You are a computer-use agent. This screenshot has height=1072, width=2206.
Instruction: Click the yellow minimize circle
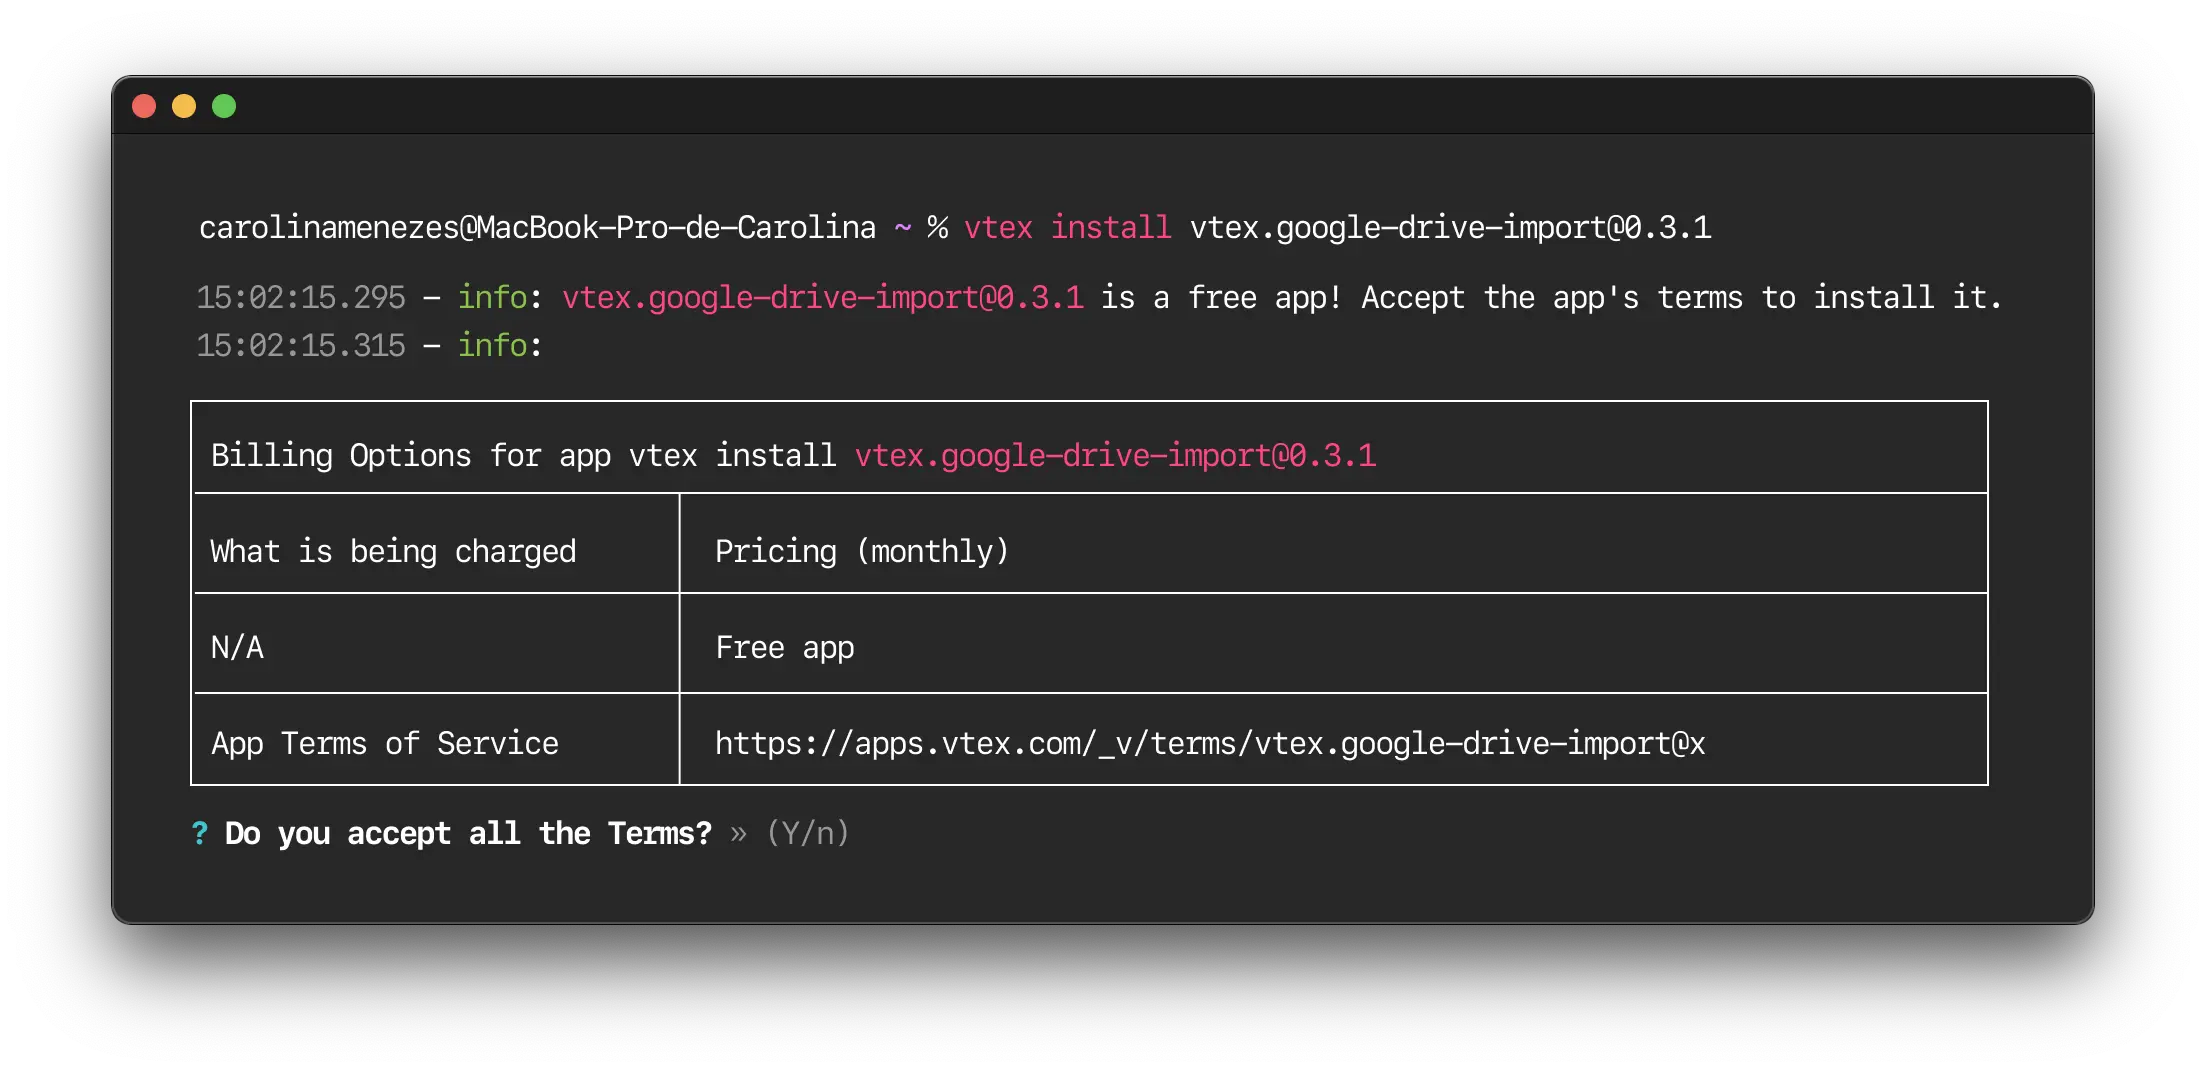pos(184,105)
